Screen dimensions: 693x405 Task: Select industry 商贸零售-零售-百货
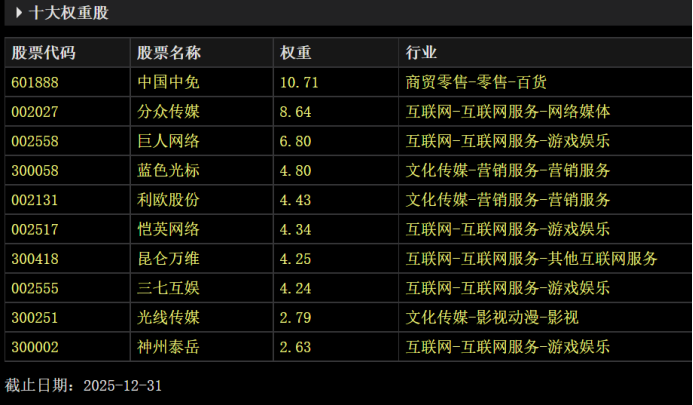tap(476, 82)
